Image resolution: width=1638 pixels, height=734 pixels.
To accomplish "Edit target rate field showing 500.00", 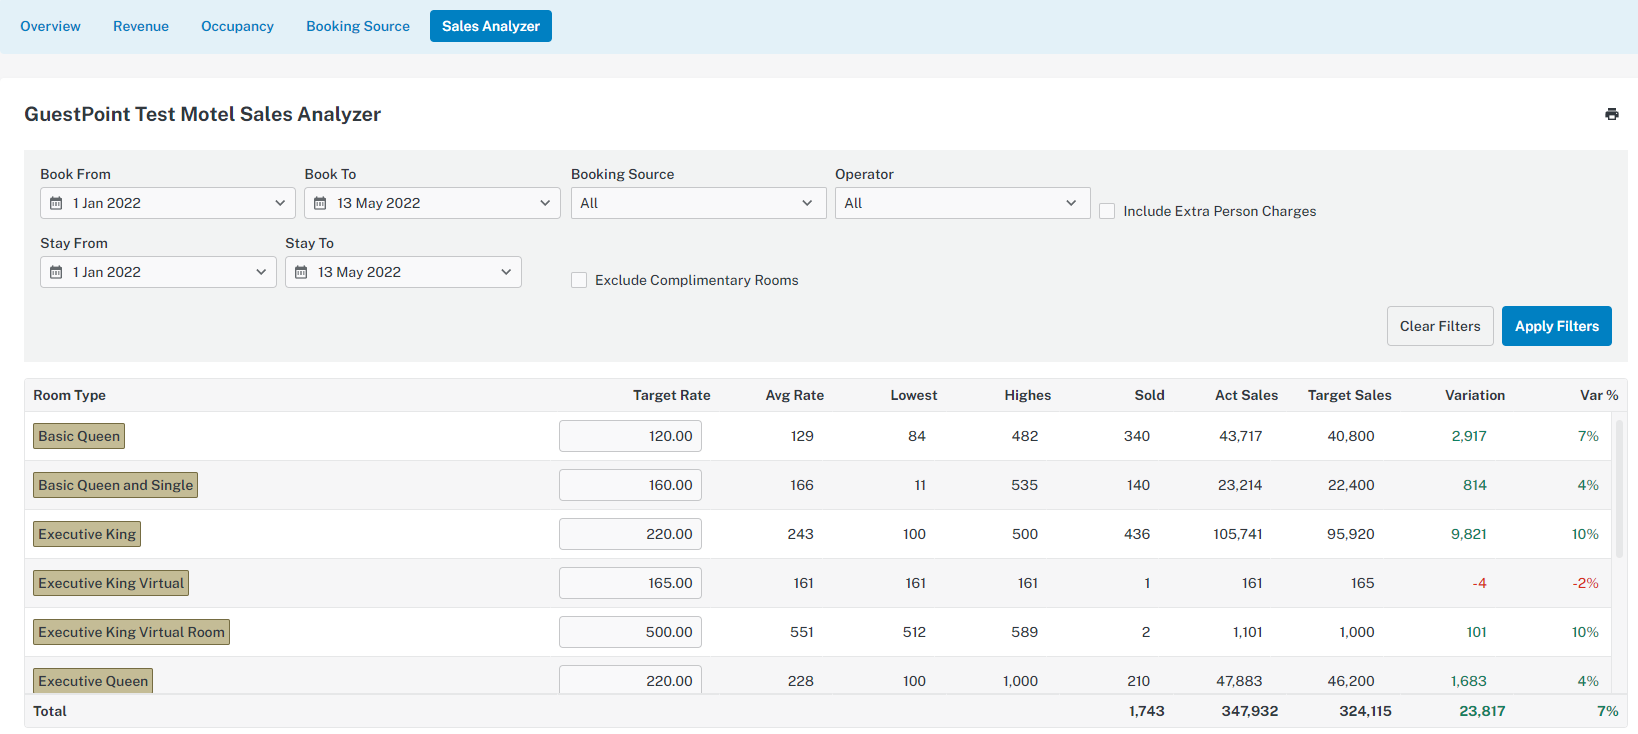I will point(630,632).
